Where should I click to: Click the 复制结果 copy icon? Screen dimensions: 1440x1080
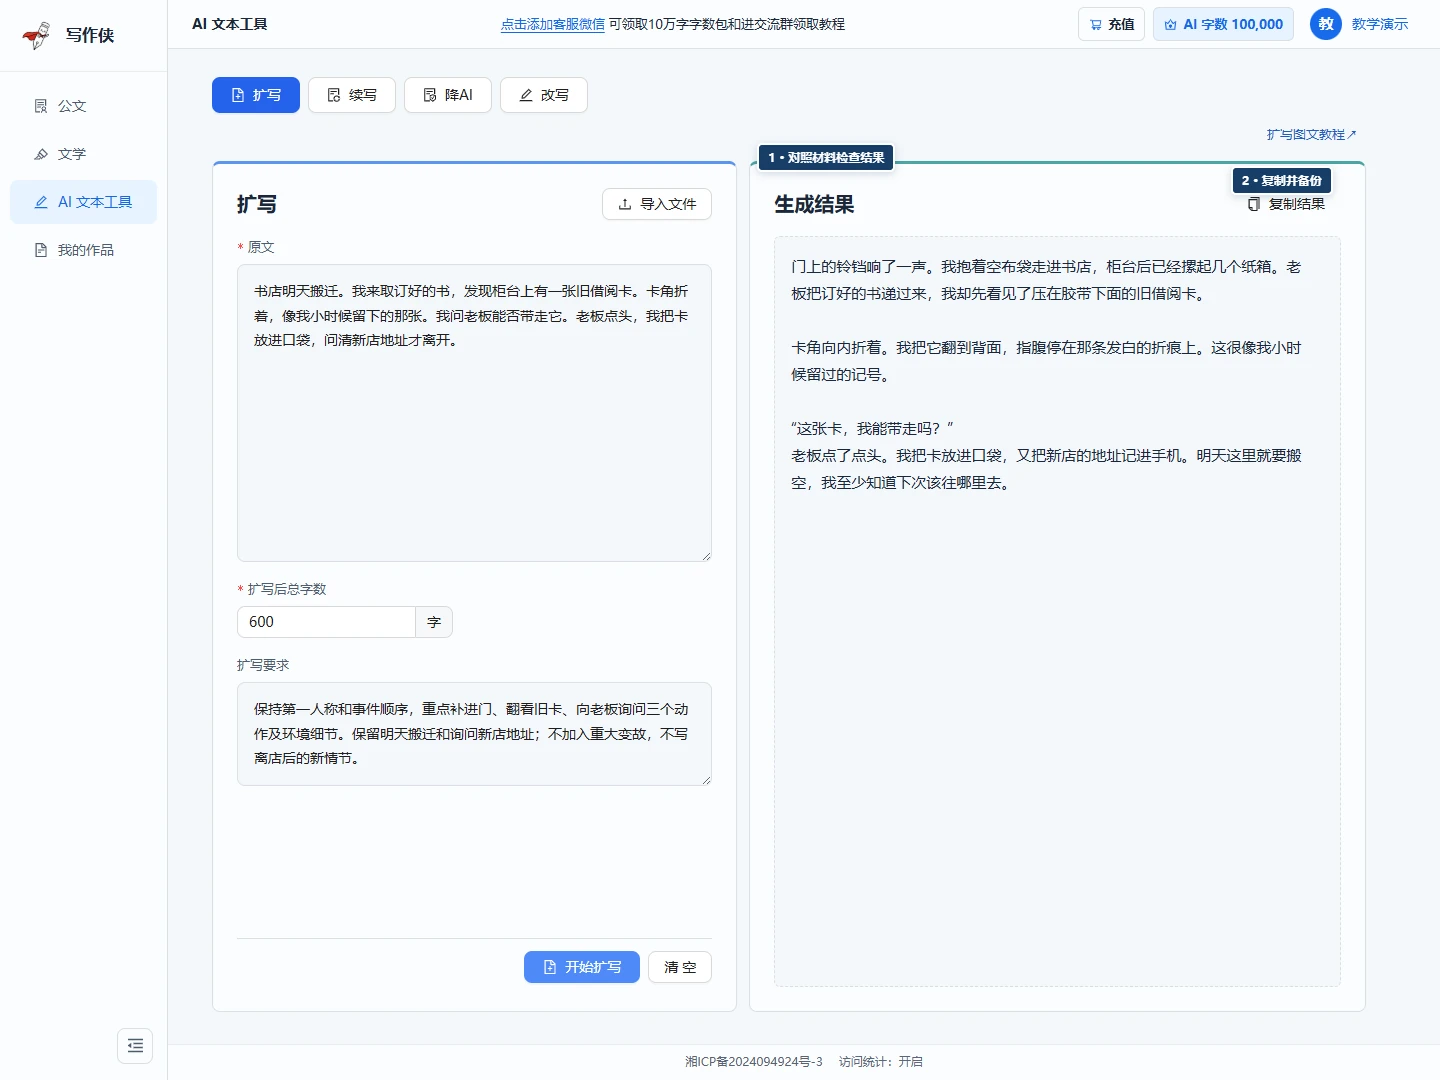pos(1254,204)
